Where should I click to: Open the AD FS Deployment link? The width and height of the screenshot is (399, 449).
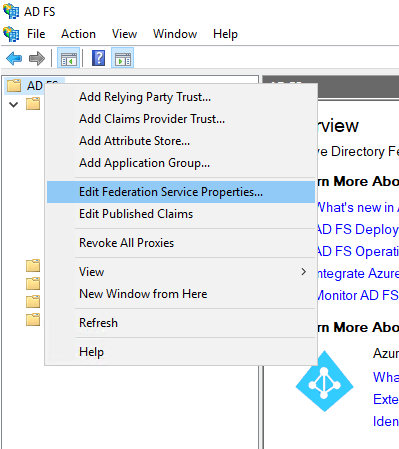coord(358,230)
